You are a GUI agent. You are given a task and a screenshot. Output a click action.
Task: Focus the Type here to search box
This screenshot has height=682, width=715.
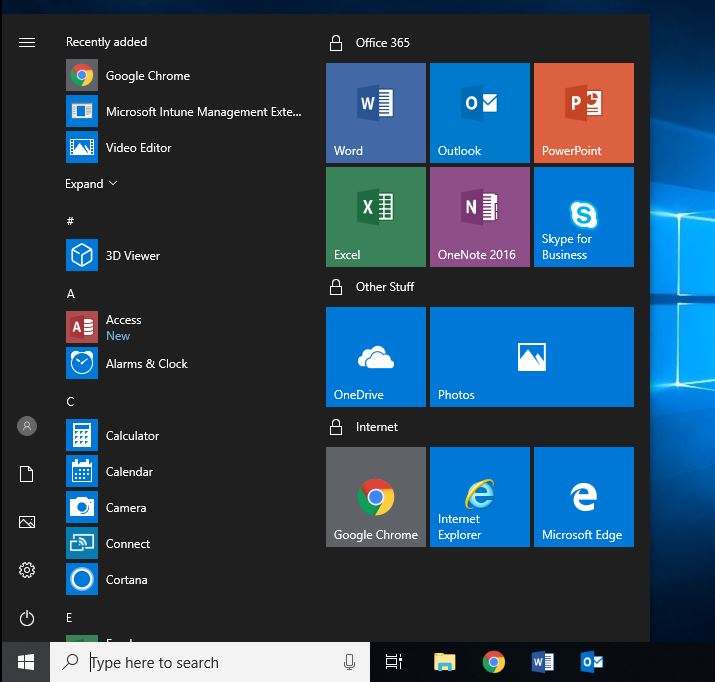coord(210,662)
